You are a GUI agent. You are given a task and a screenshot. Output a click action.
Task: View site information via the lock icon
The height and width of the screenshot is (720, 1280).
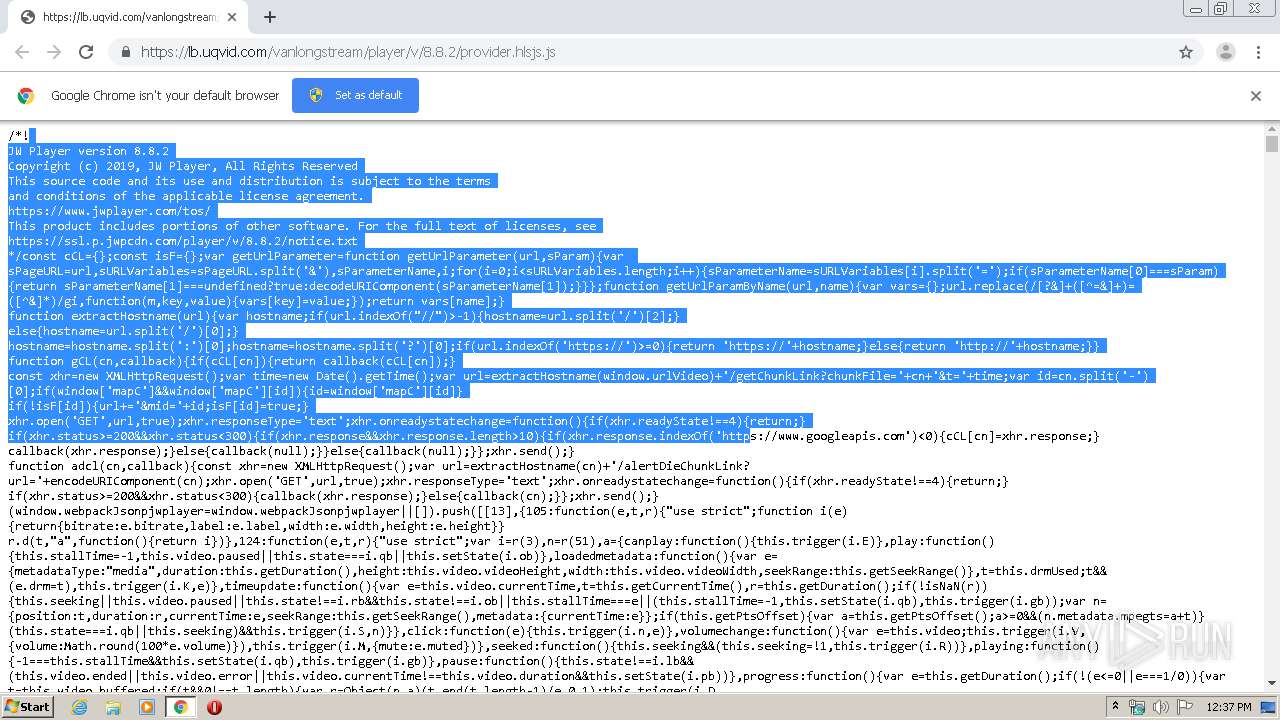[x=125, y=52]
